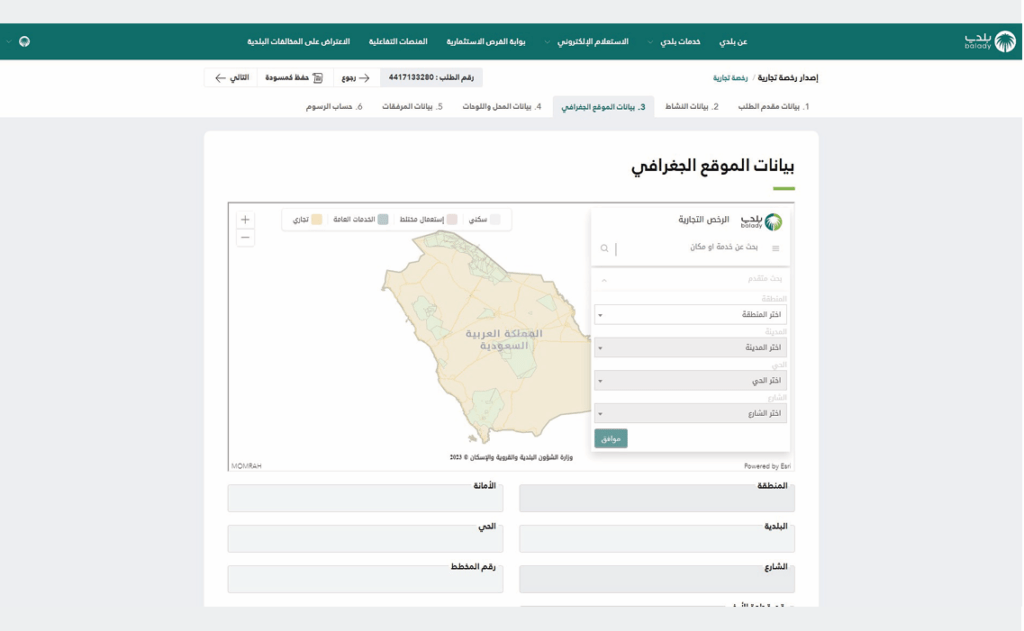
Task: Zoom in on the map with plus button
Action: pos(245,219)
